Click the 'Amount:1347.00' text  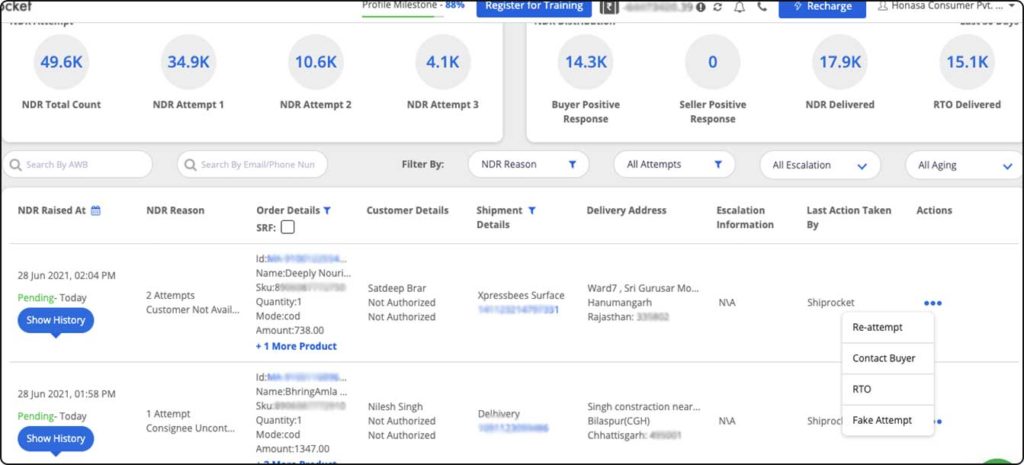pos(293,449)
